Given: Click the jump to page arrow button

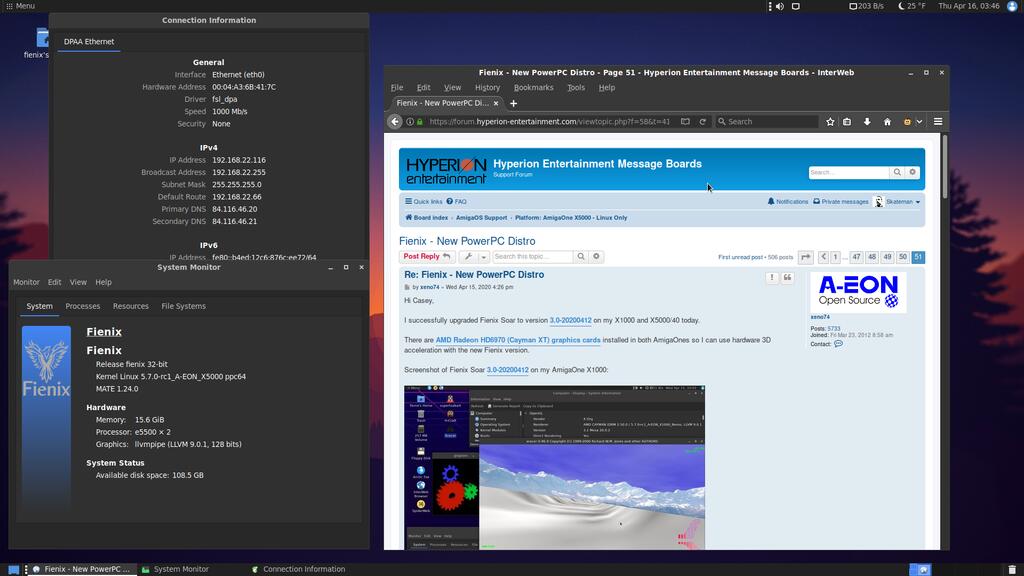Looking at the screenshot, I should 805,257.
